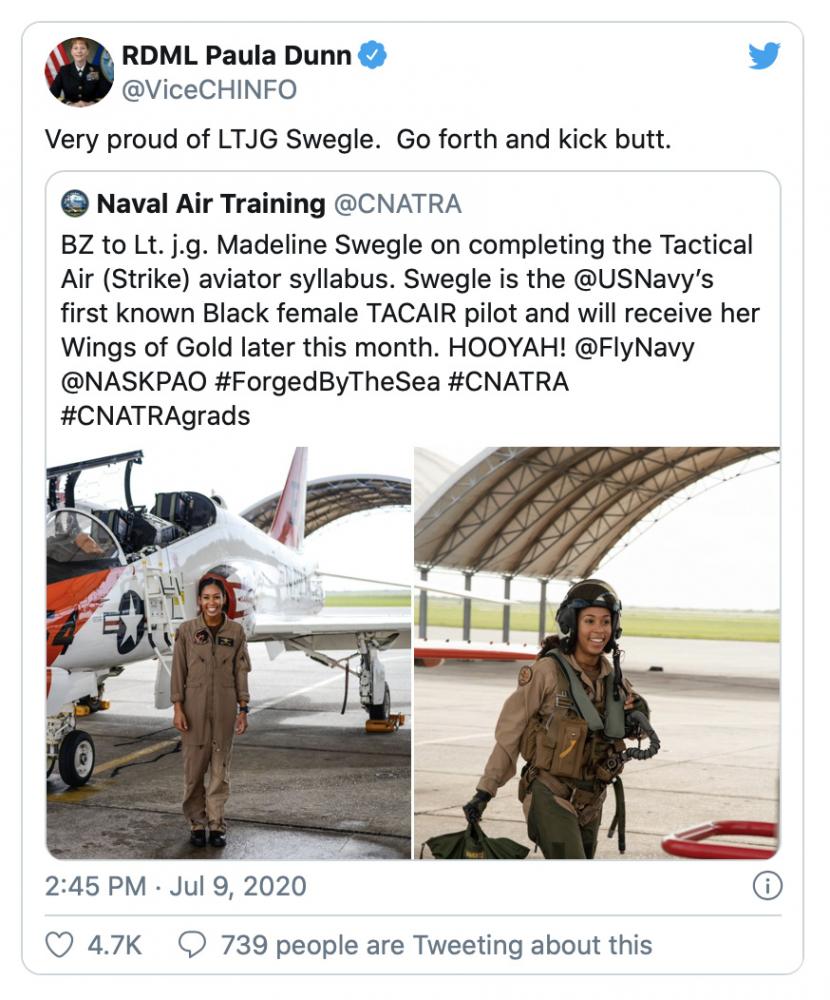Open the photo of pilot beside jet

click(229, 652)
